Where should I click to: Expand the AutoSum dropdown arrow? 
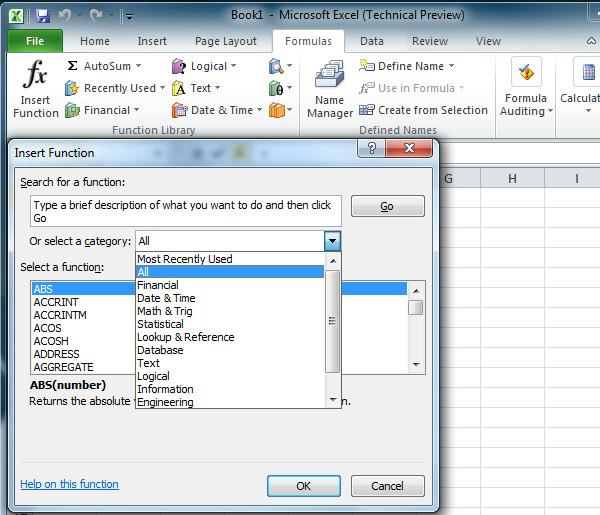tap(139, 66)
